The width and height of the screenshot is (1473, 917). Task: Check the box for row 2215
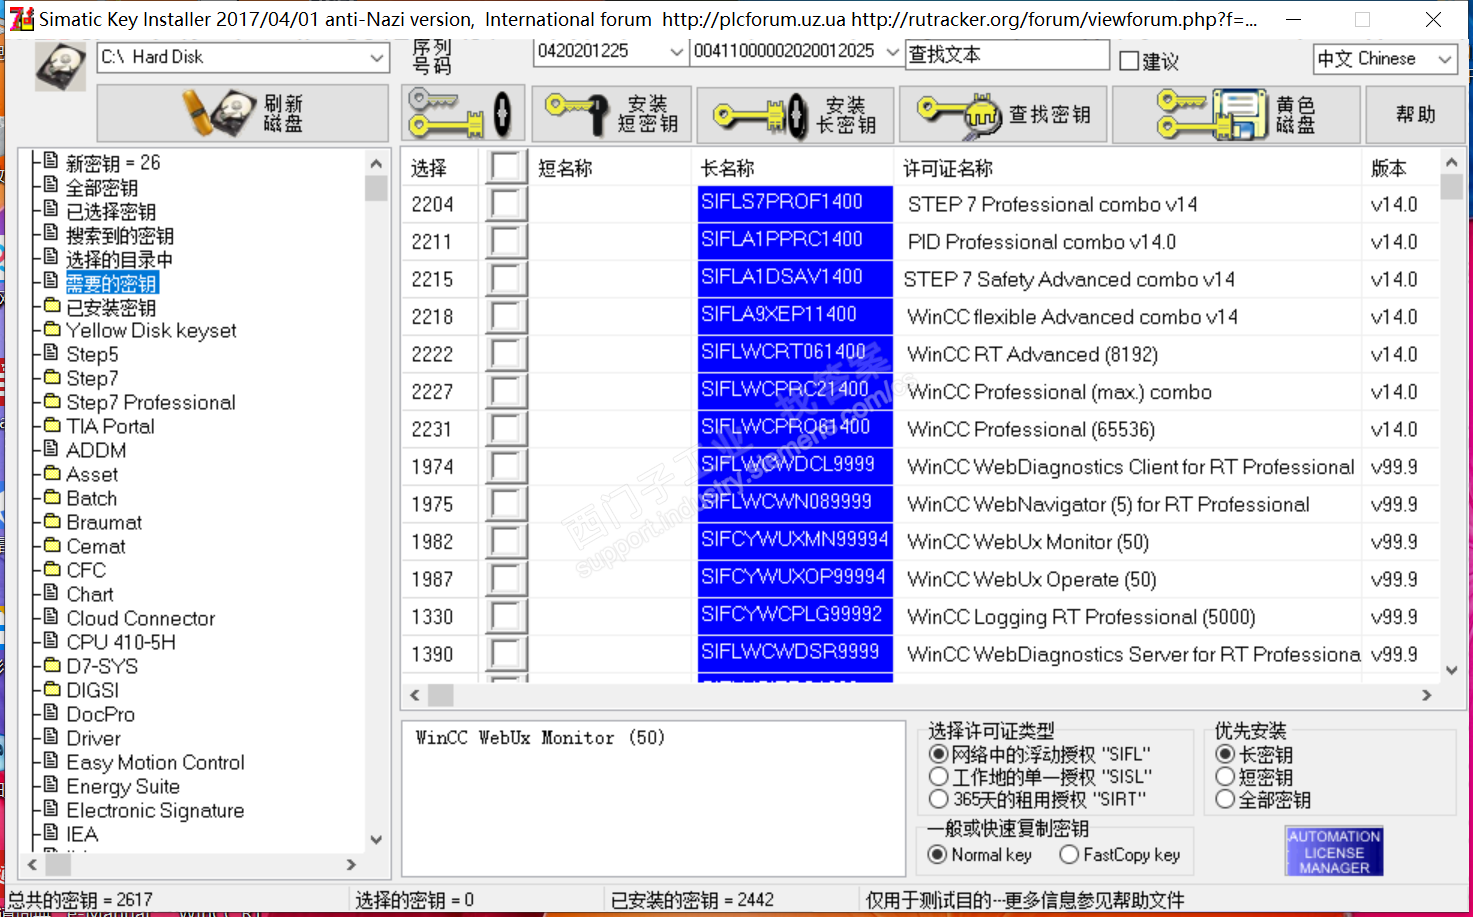506,279
